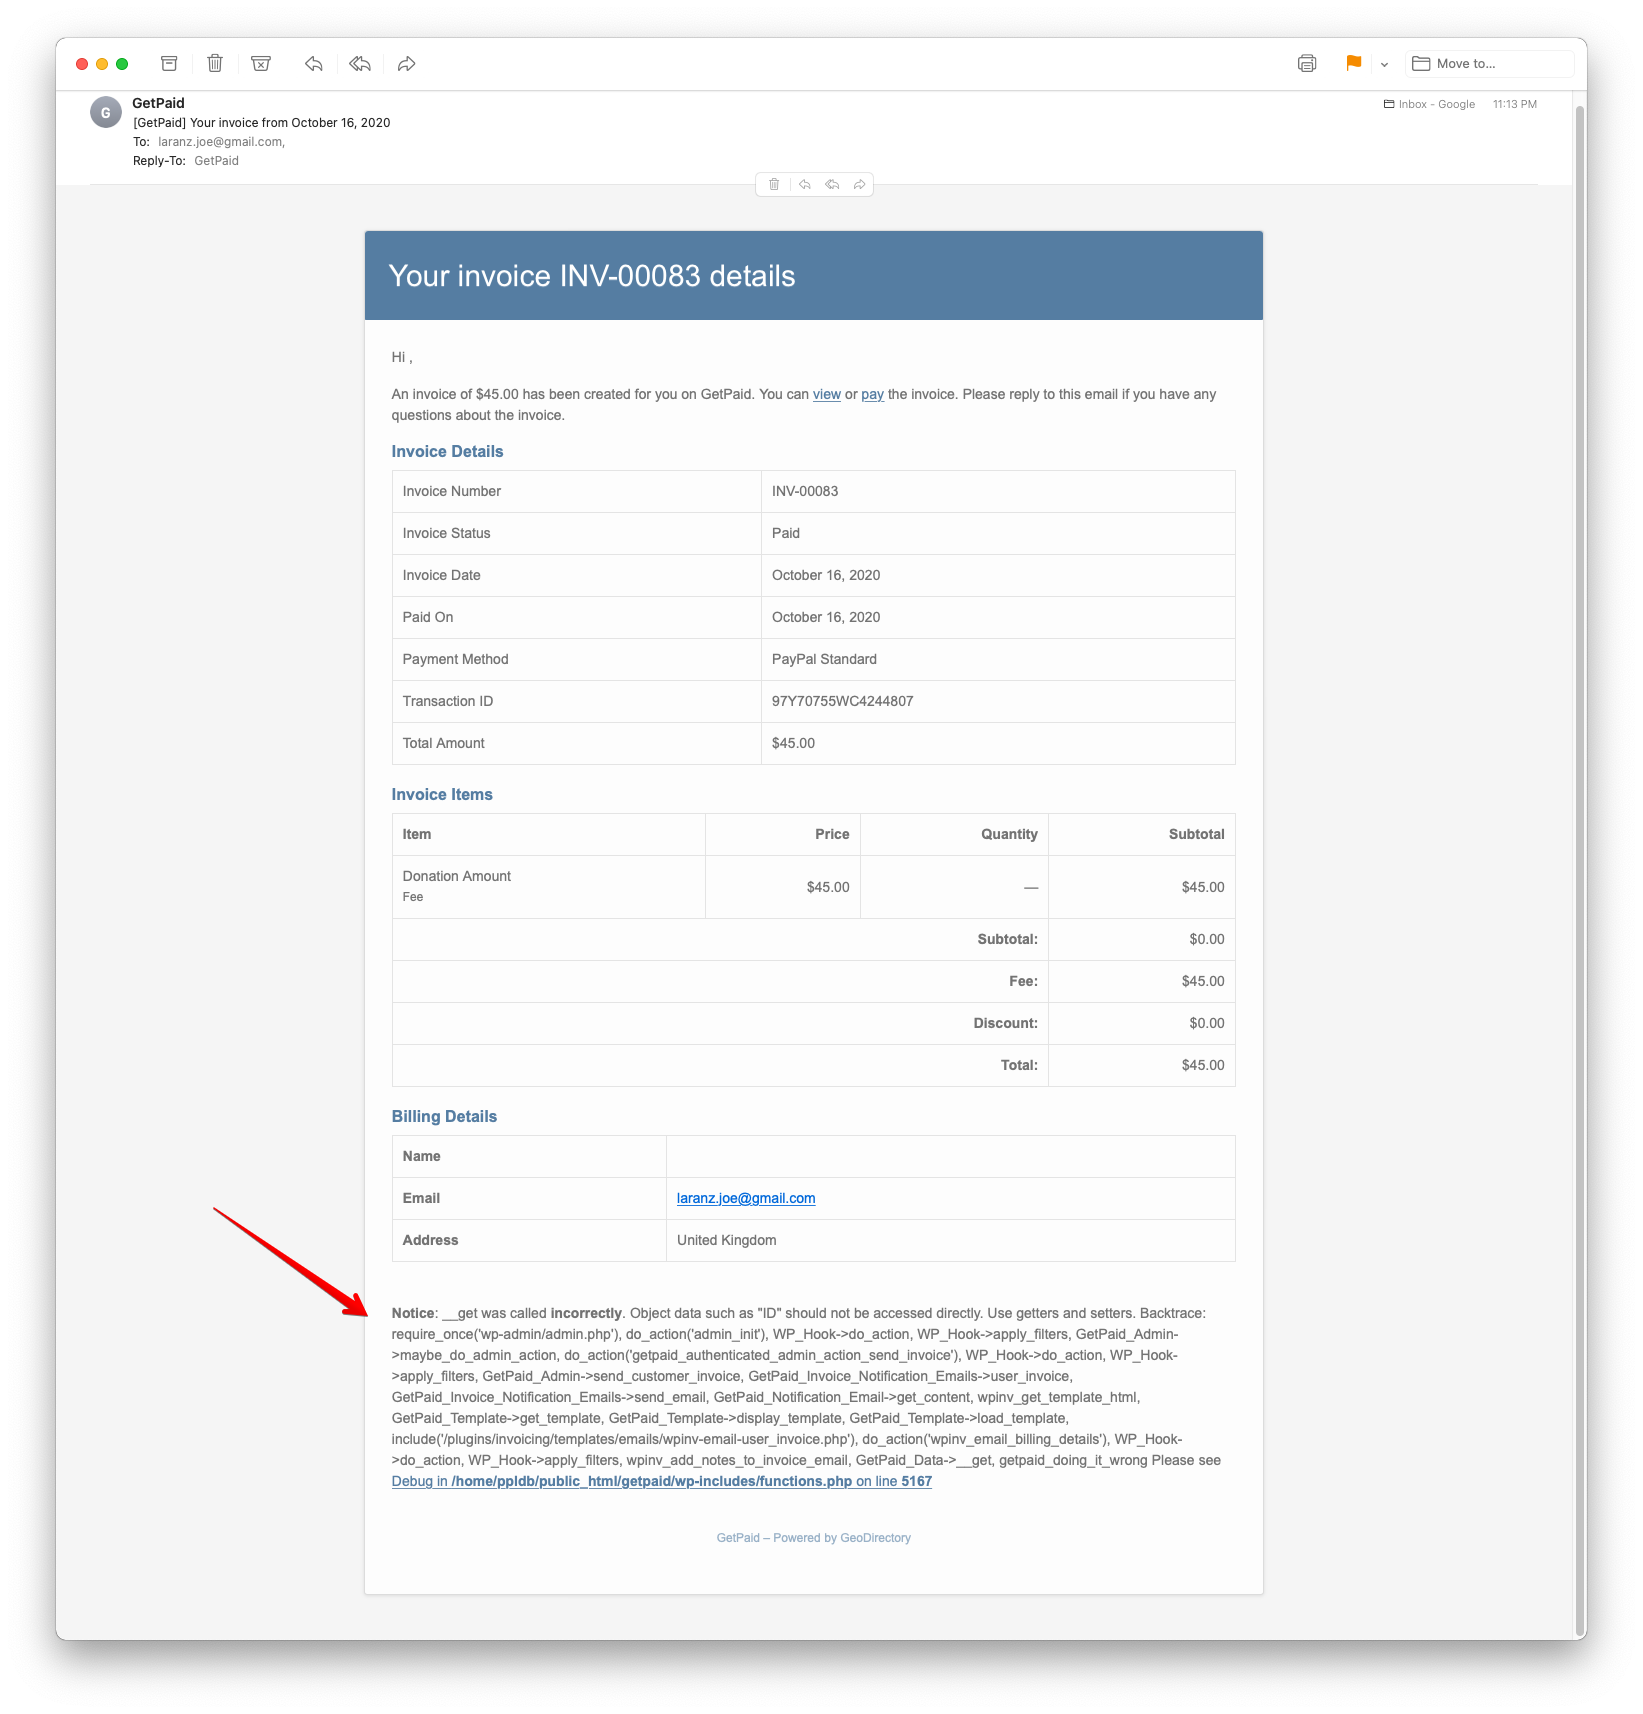Reply all using the toolbar icon
Image resolution: width=1643 pixels, height=1714 pixels.
coord(359,63)
